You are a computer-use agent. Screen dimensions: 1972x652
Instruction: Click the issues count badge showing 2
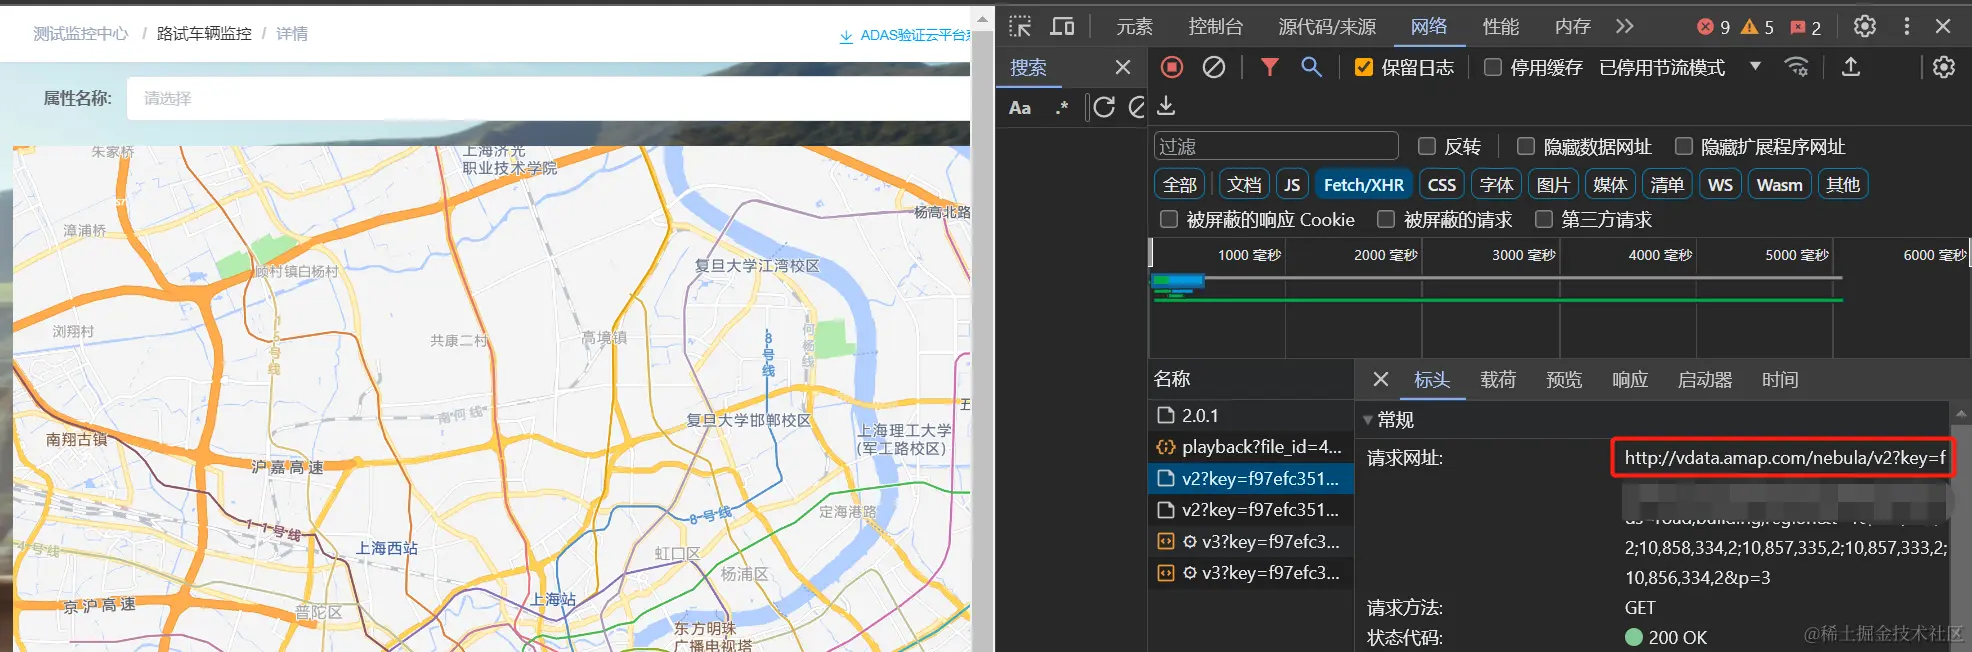click(x=1806, y=27)
